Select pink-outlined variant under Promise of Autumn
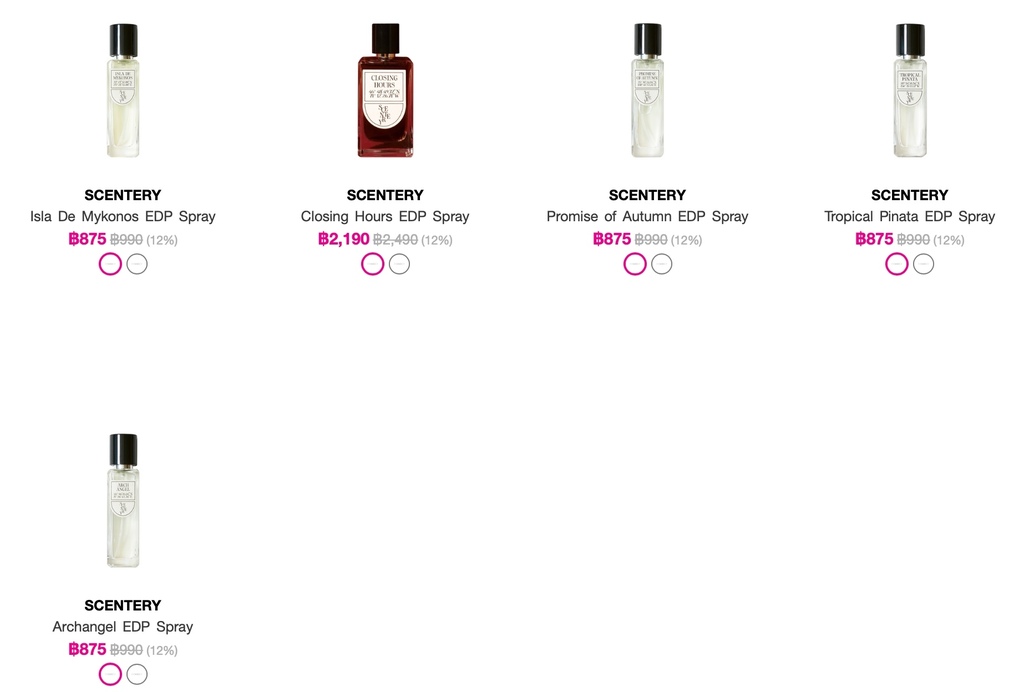Screen dimensions: 1024x692 point(635,264)
